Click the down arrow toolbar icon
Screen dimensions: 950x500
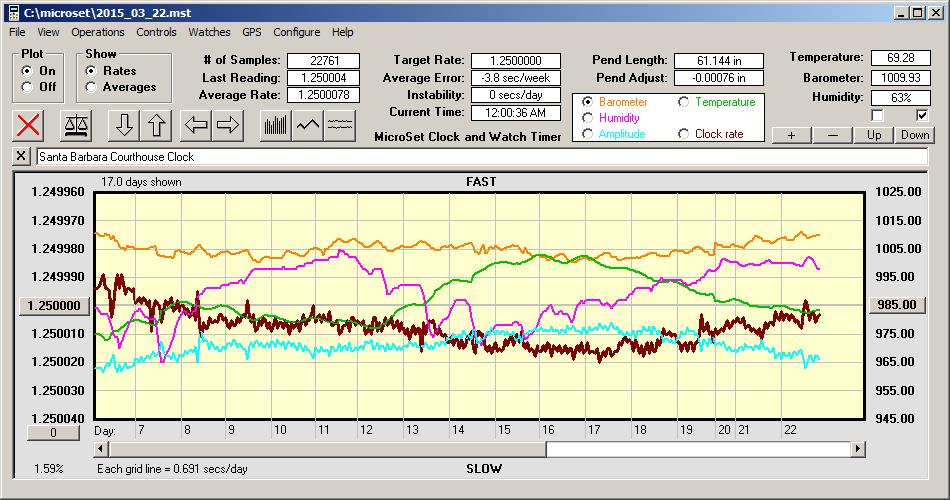click(x=124, y=125)
